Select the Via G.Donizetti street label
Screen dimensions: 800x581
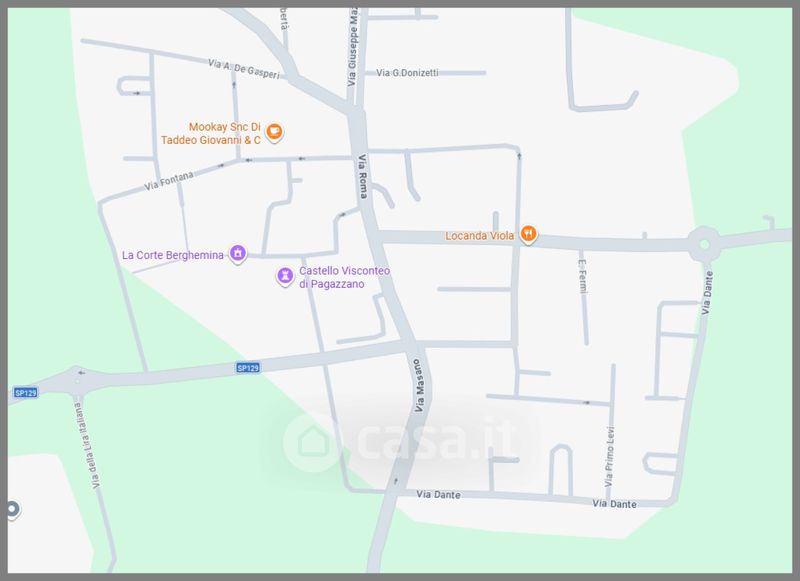(x=407, y=73)
